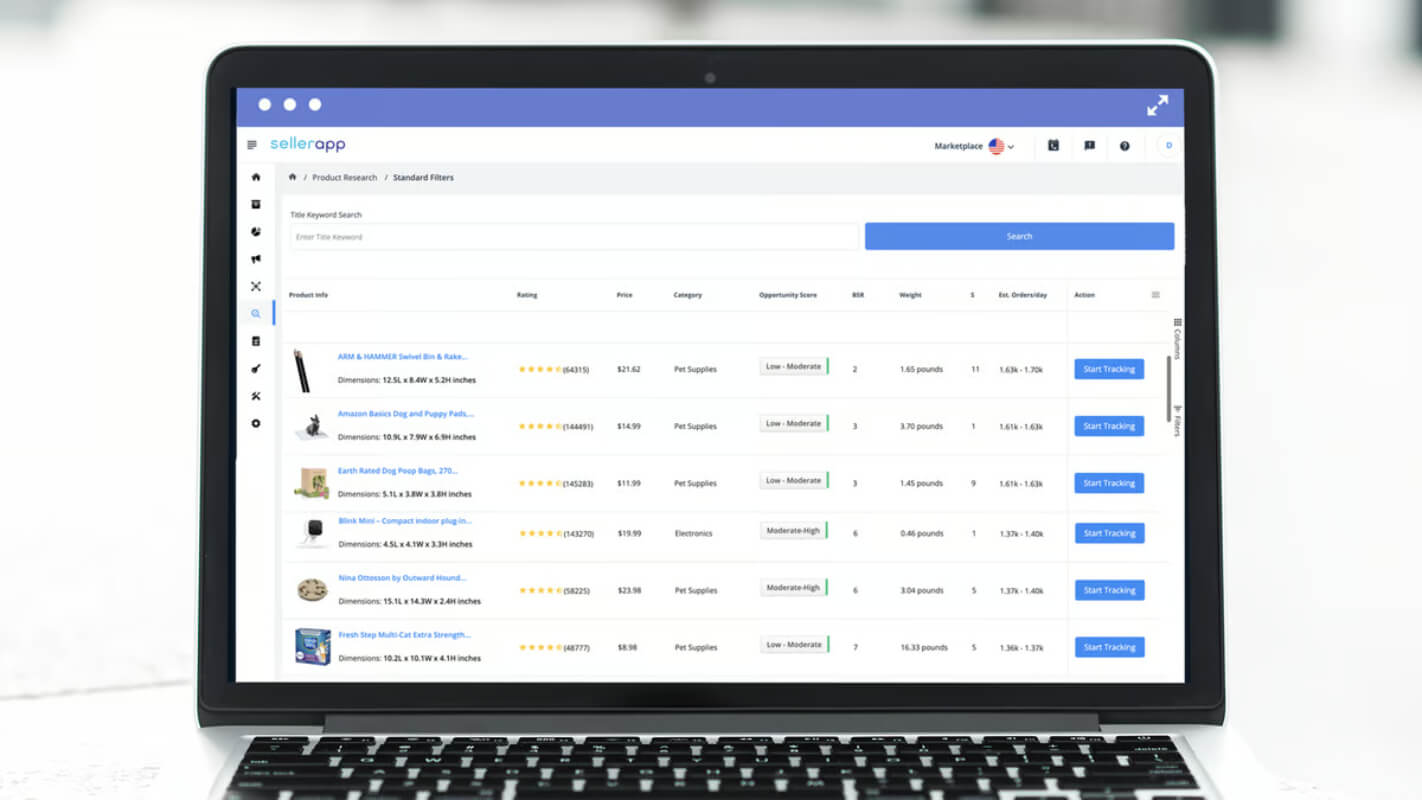The width and height of the screenshot is (1422, 800).
Task: Open the Columns side panel tab
Action: pos(1177,339)
